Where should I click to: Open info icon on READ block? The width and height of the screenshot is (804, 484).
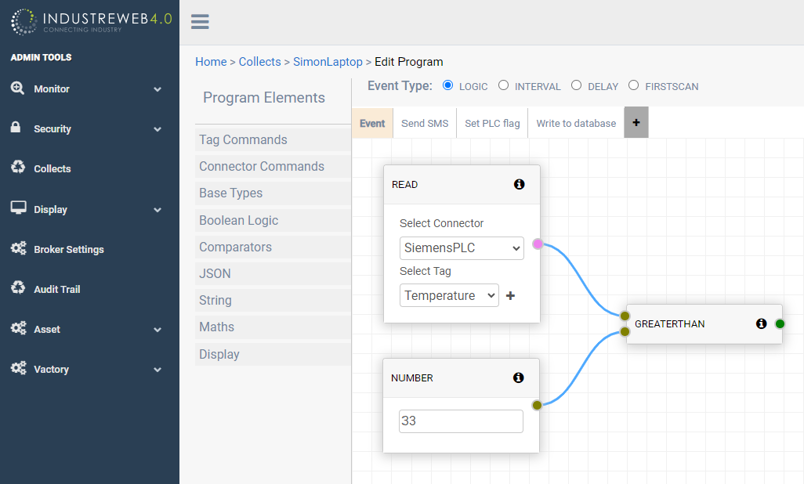(x=519, y=184)
